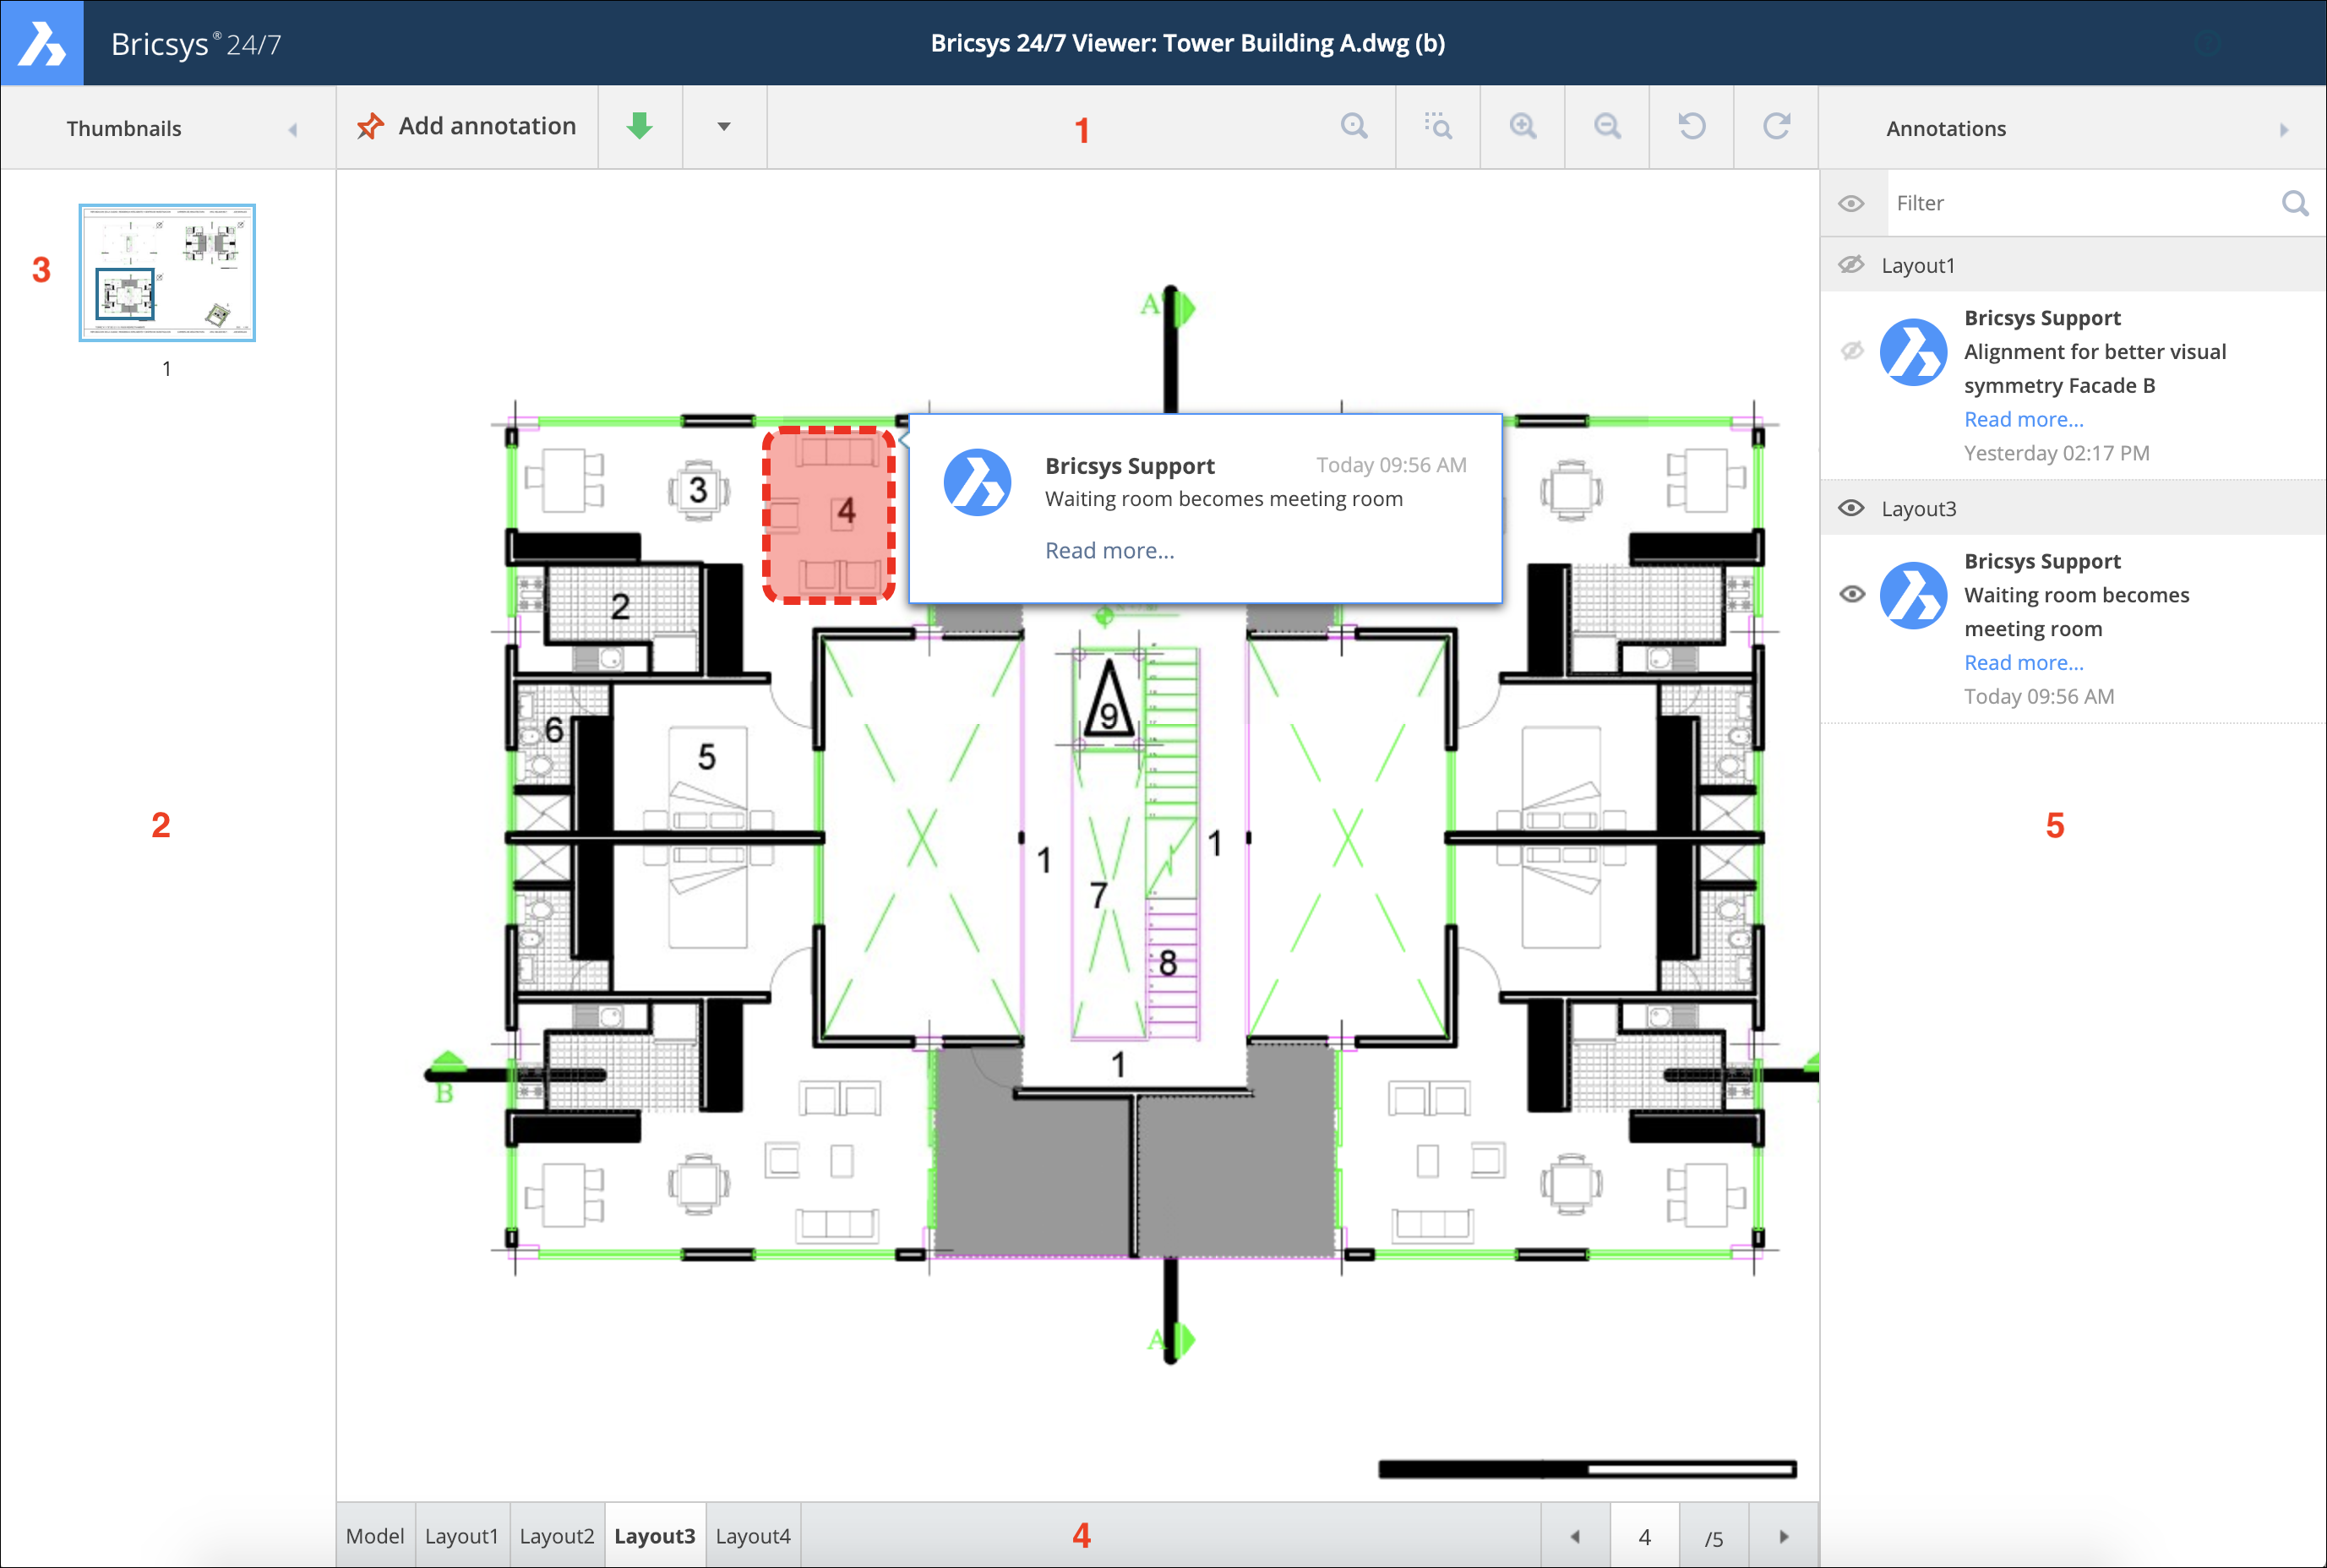Open Read more under Layout3 annotation in panel
This screenshot has height=1568, width=2327.
pos(2023,662)
